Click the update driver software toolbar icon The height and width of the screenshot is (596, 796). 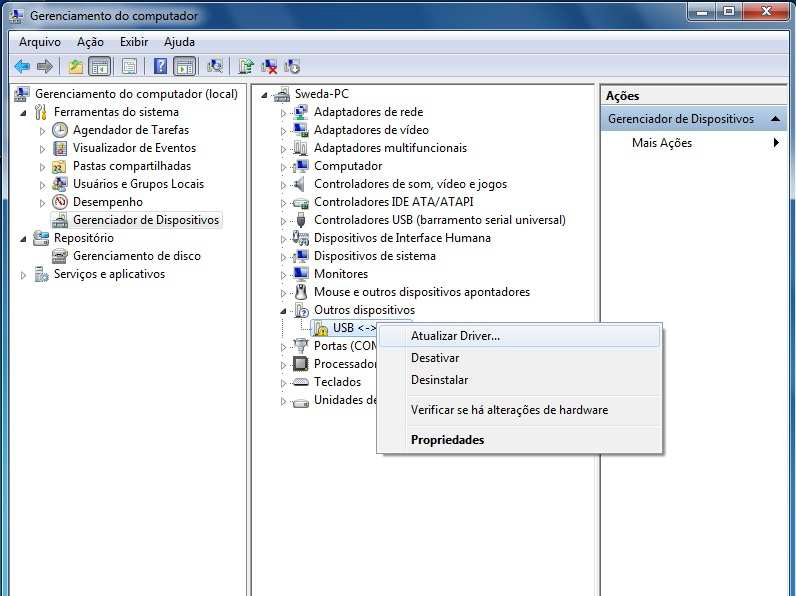click(246, 66)
